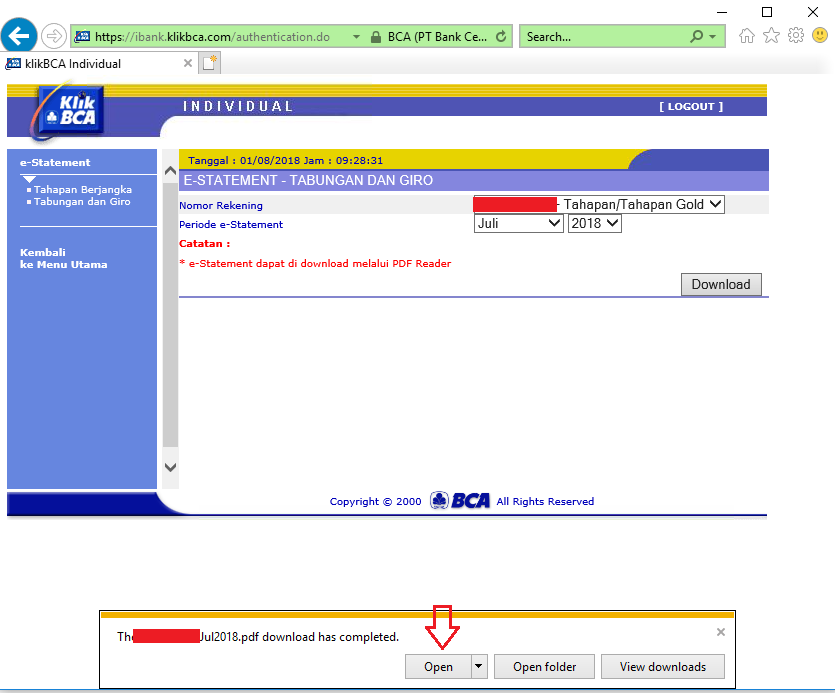Click the BCA logo in footer

pyautogui.click(x=460, y=501)
